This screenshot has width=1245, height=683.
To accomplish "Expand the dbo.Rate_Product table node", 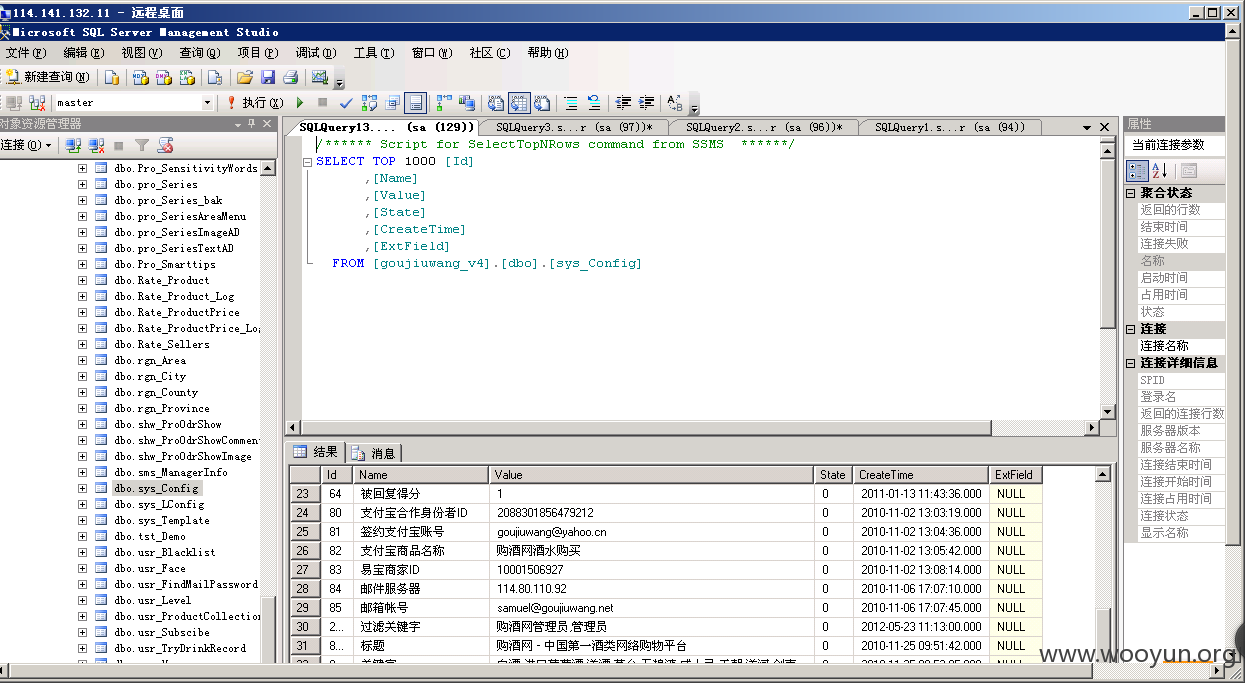I will [83, 280].
